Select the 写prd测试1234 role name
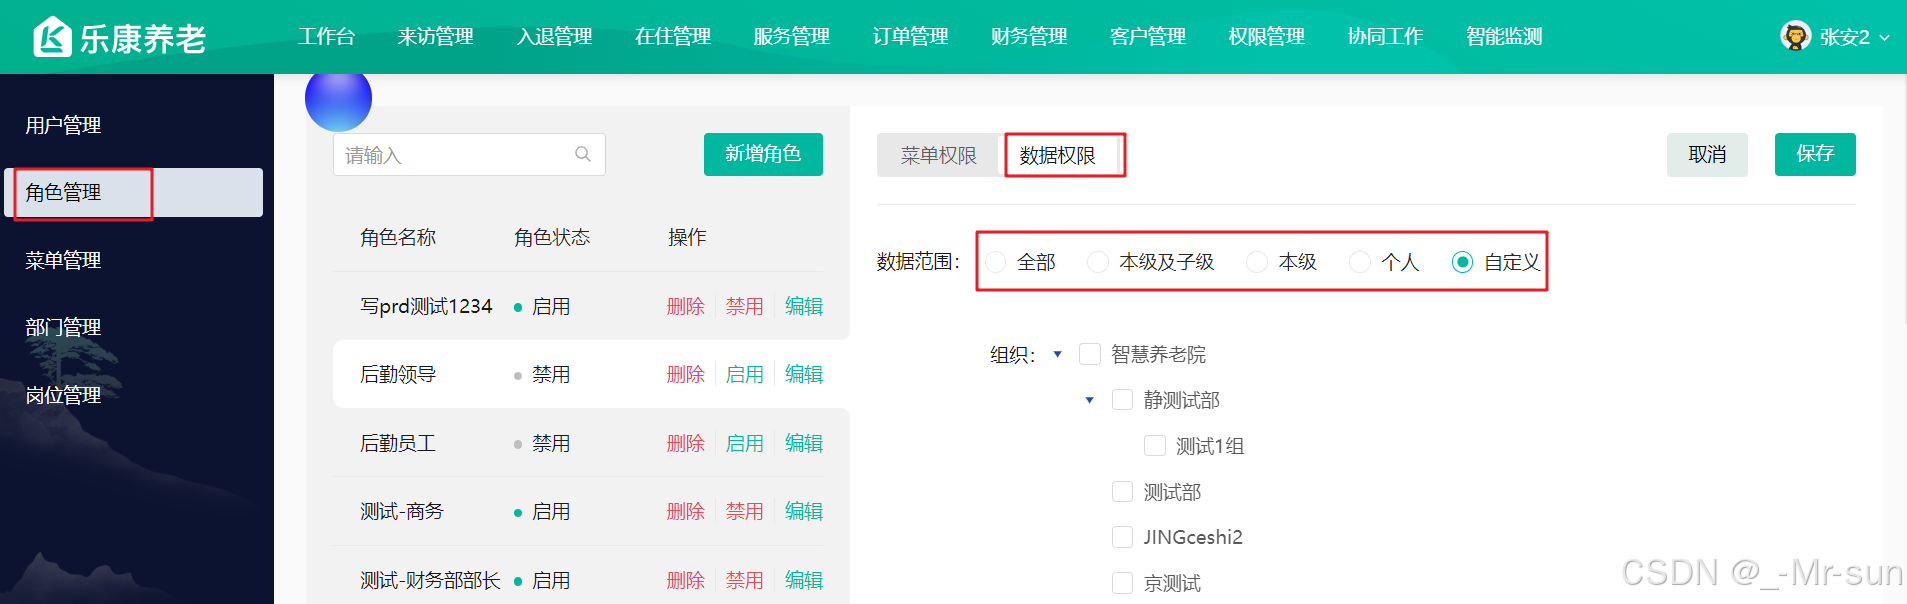Image resolution: width=1907 pixels, height=604 pixels. click(x=426, y=306)
